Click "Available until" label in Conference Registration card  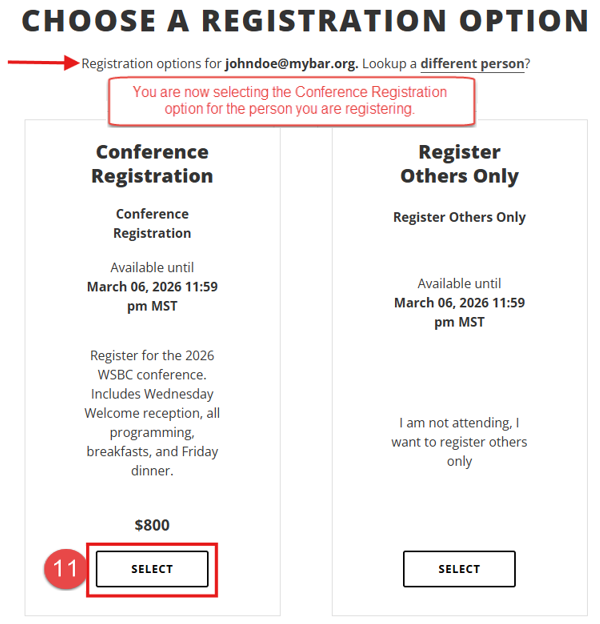152,267
